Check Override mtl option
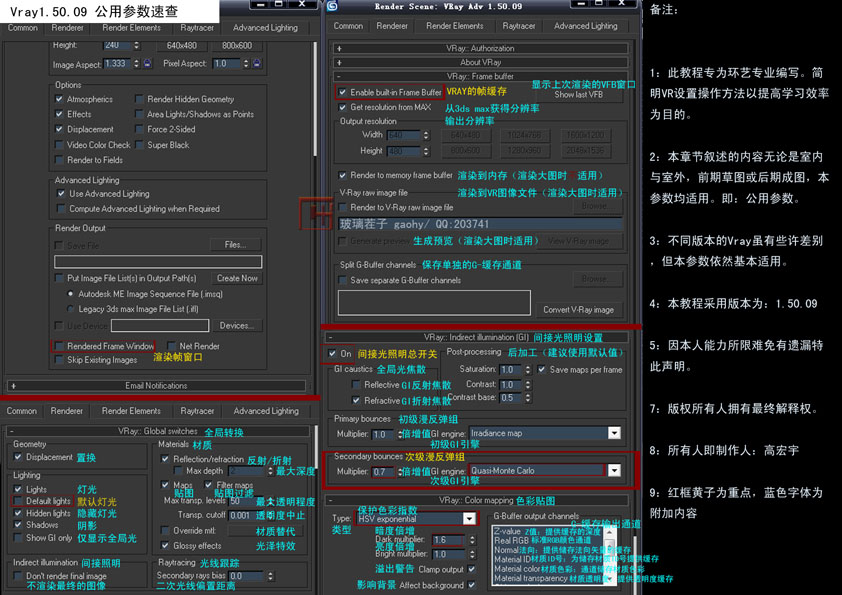Screen dimensions: 842x595 pos(165,531)
